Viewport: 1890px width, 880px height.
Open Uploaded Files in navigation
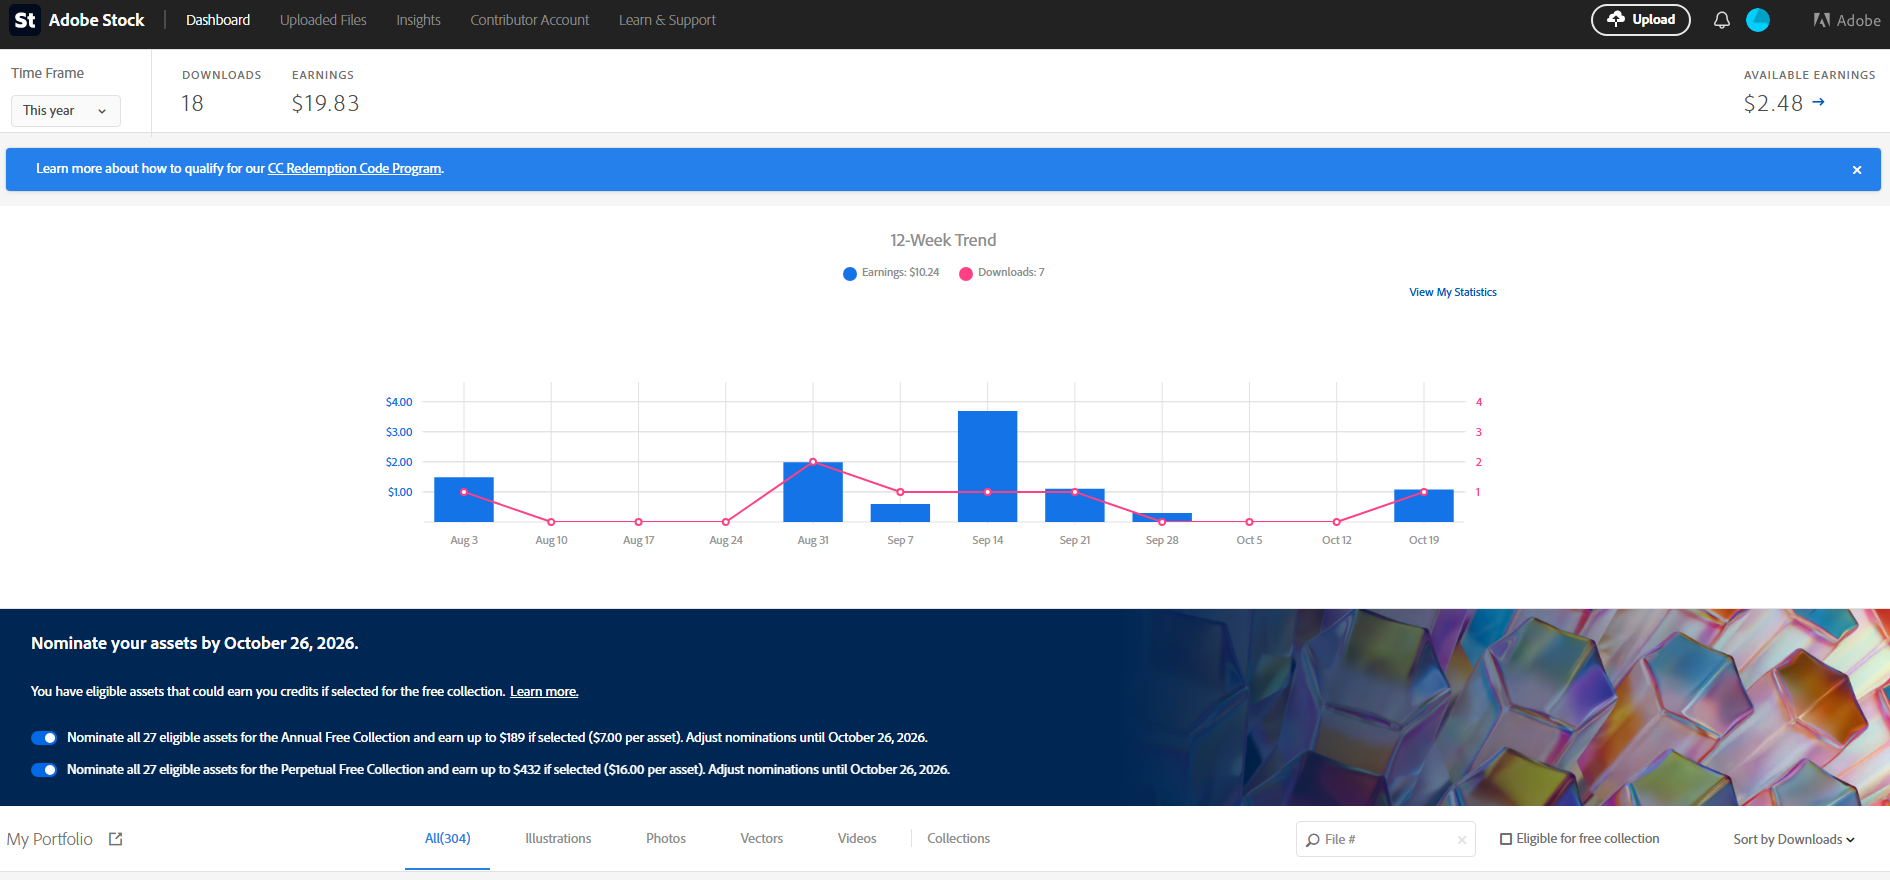pyautogui.click(x=323, y=20)
